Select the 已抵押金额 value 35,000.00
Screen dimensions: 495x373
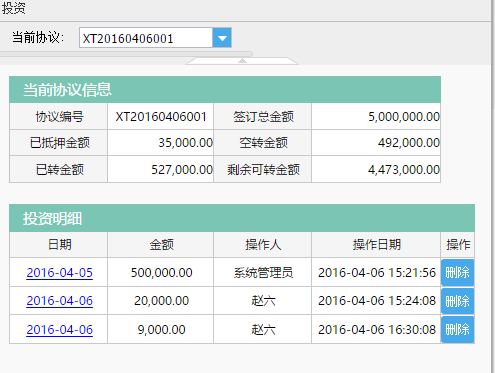pos(185,143)
